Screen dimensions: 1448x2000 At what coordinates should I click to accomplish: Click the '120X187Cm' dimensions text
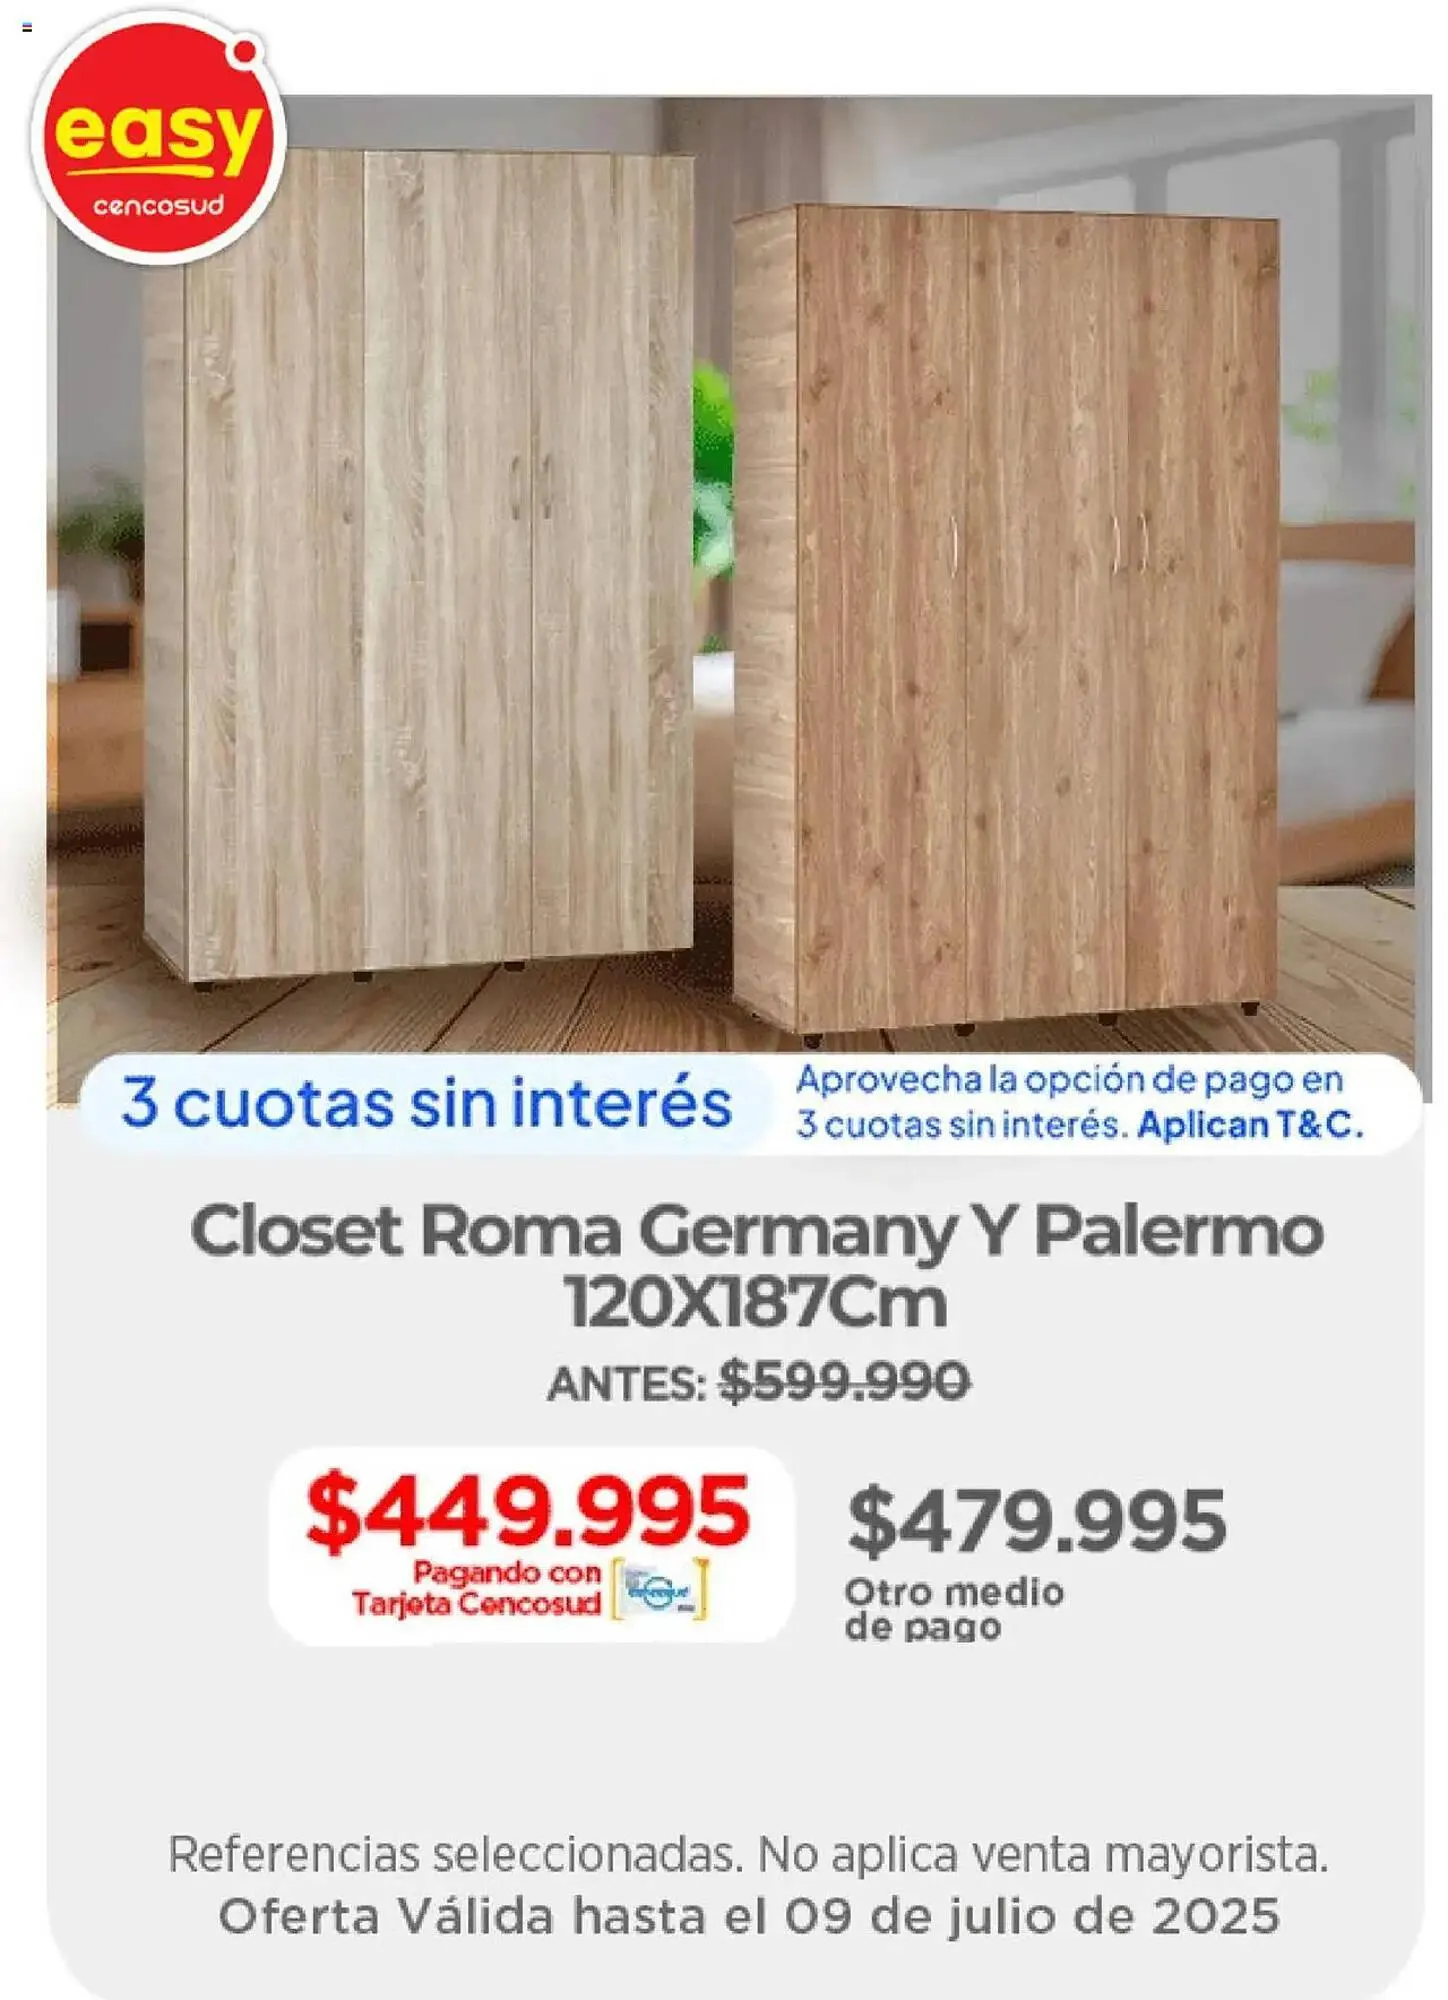[756, 1303]
